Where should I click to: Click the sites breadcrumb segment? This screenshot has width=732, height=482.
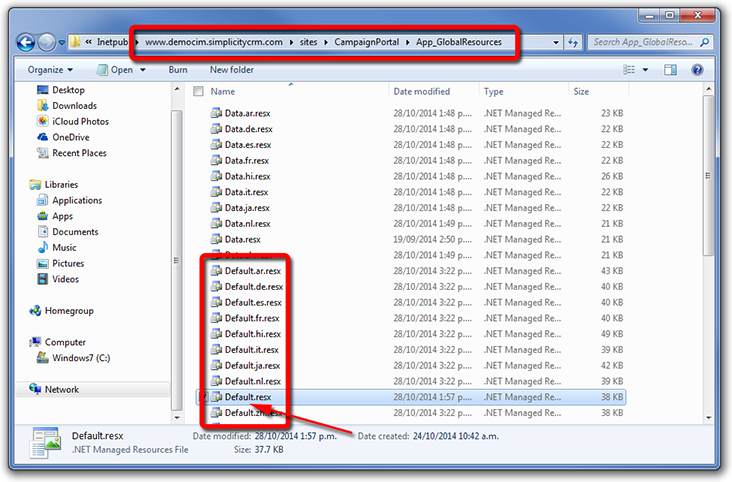[308, 42]
